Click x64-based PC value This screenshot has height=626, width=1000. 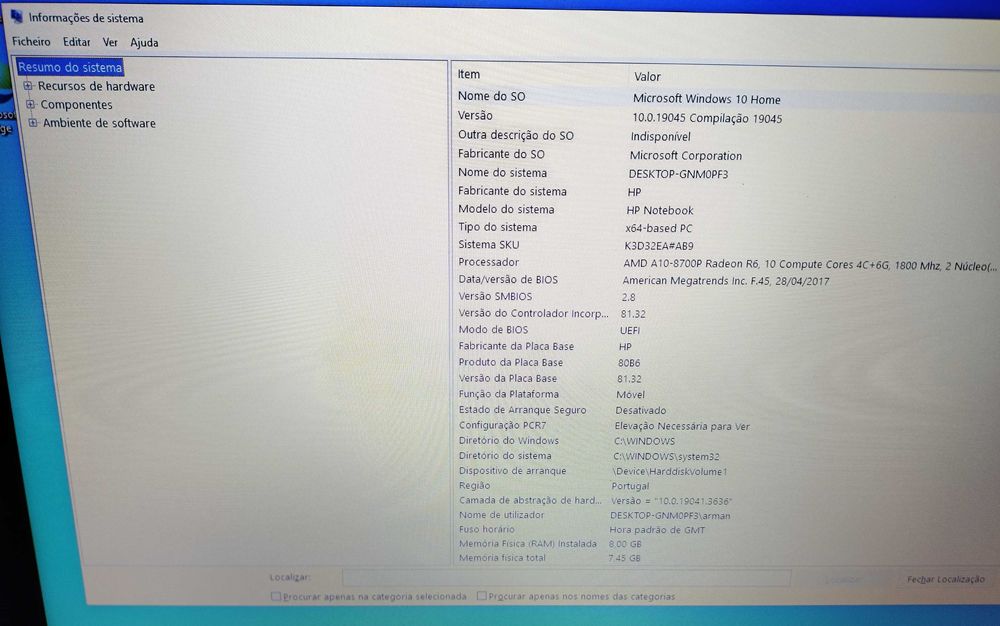point(658,228)
